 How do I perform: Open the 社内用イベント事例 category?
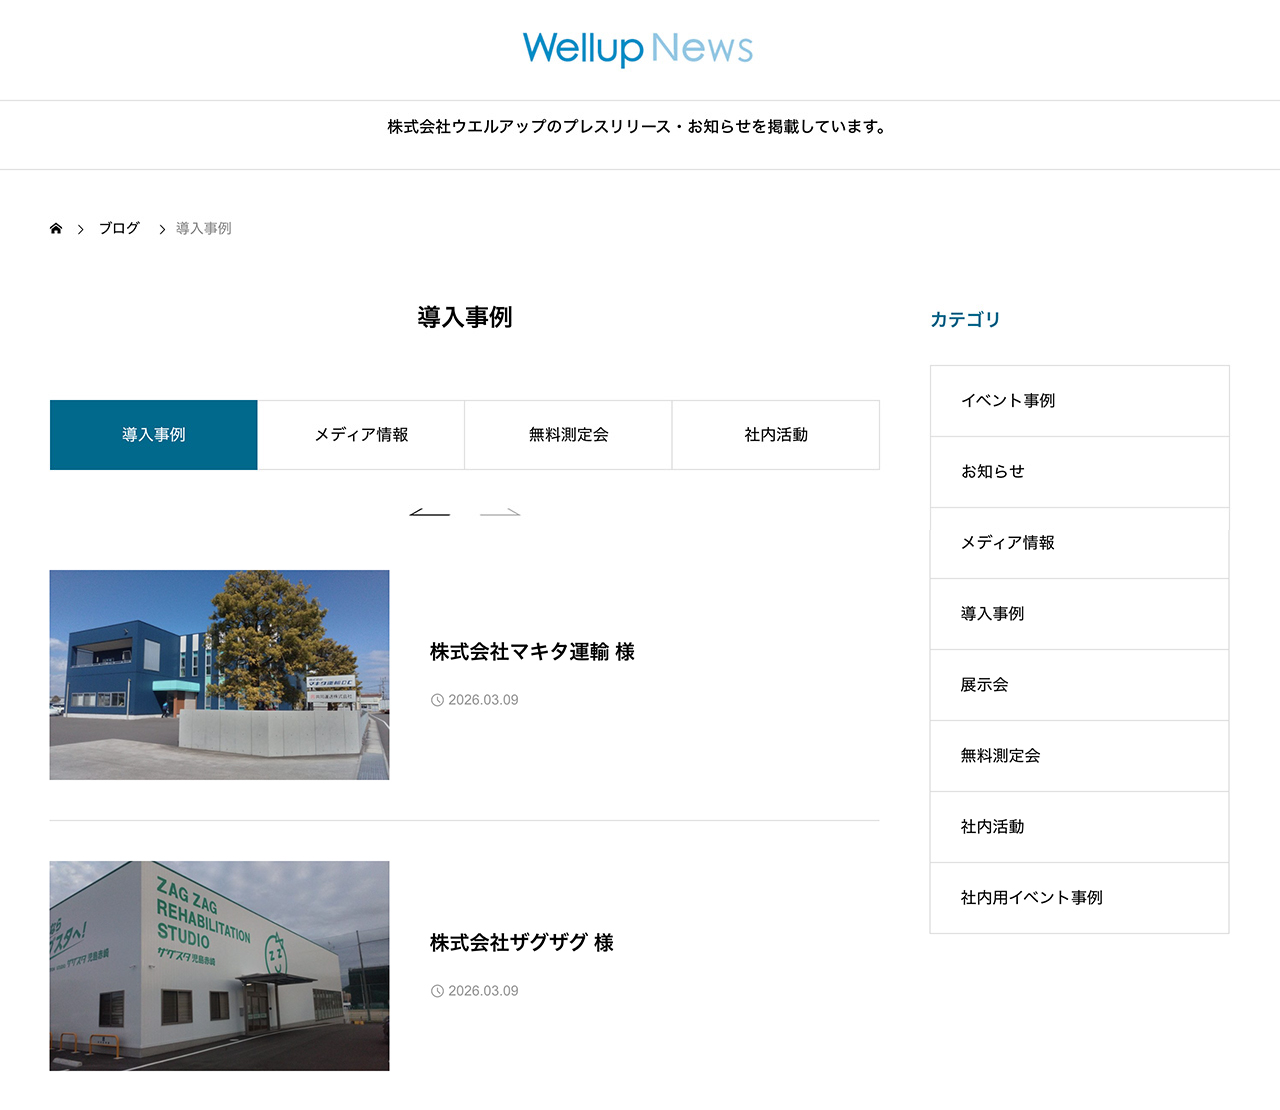point(1032,898)
